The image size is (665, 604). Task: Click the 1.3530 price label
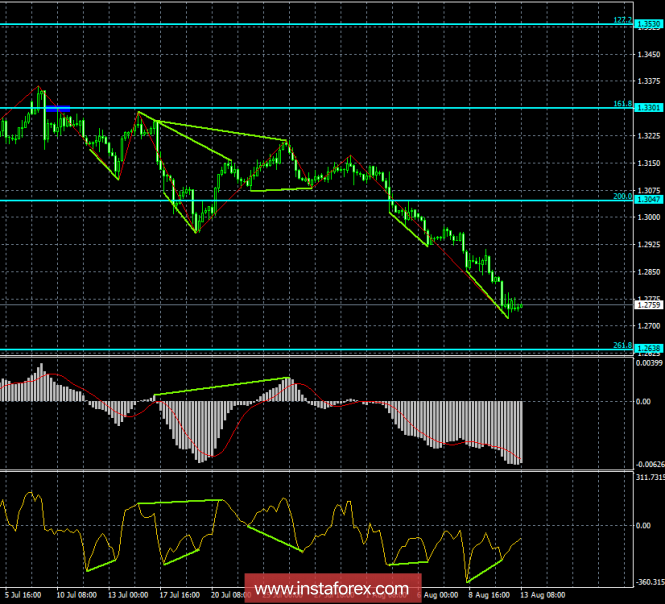[647, 25]
